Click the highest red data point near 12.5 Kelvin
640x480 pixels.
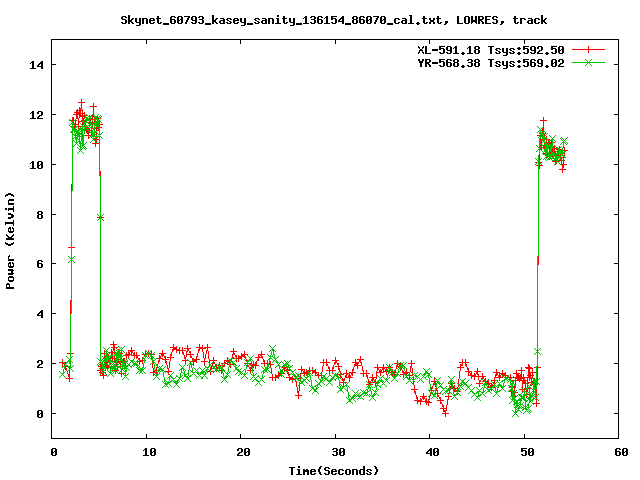click(x=81, y=102)
